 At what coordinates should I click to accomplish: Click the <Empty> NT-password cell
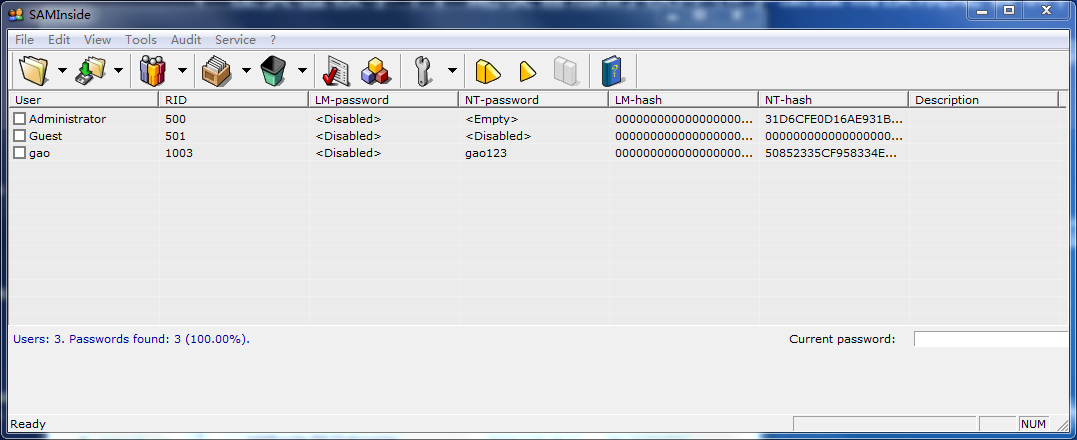pyautogui.click(x=492, y=119)
